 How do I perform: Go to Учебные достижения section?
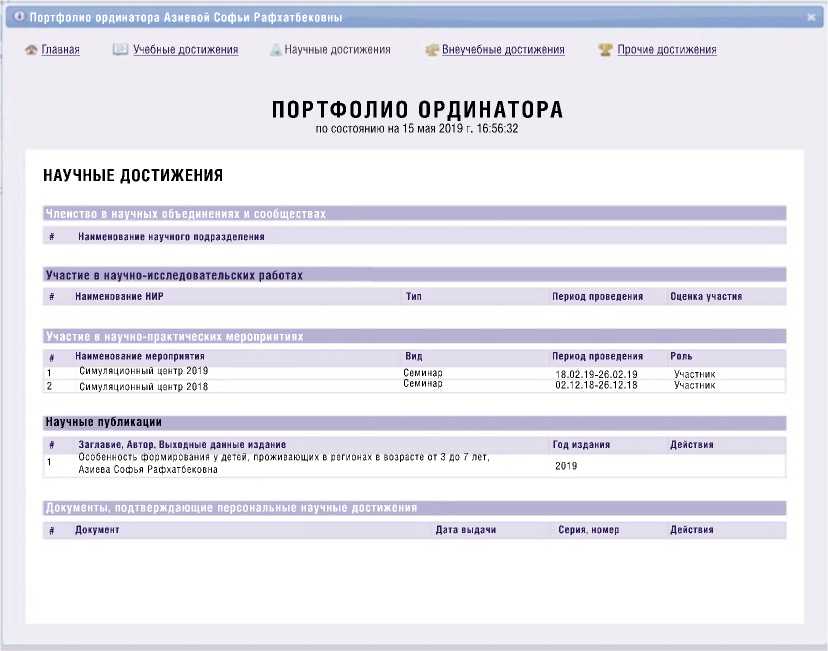(185, 50)
